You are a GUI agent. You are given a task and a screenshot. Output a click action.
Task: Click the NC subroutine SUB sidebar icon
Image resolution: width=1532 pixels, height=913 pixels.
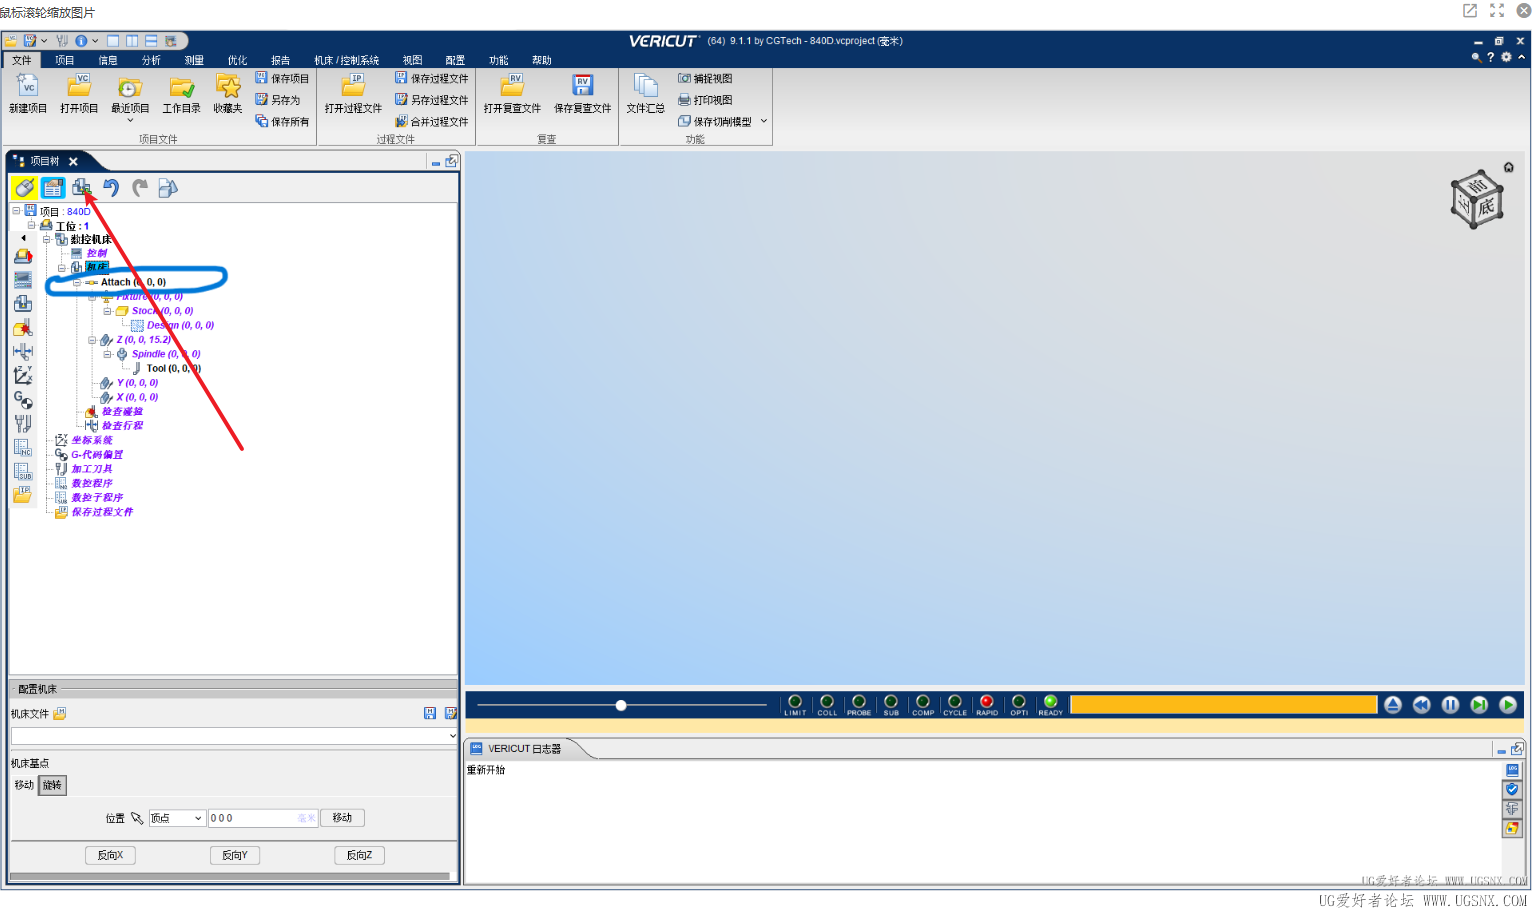[x=23, y=471]
